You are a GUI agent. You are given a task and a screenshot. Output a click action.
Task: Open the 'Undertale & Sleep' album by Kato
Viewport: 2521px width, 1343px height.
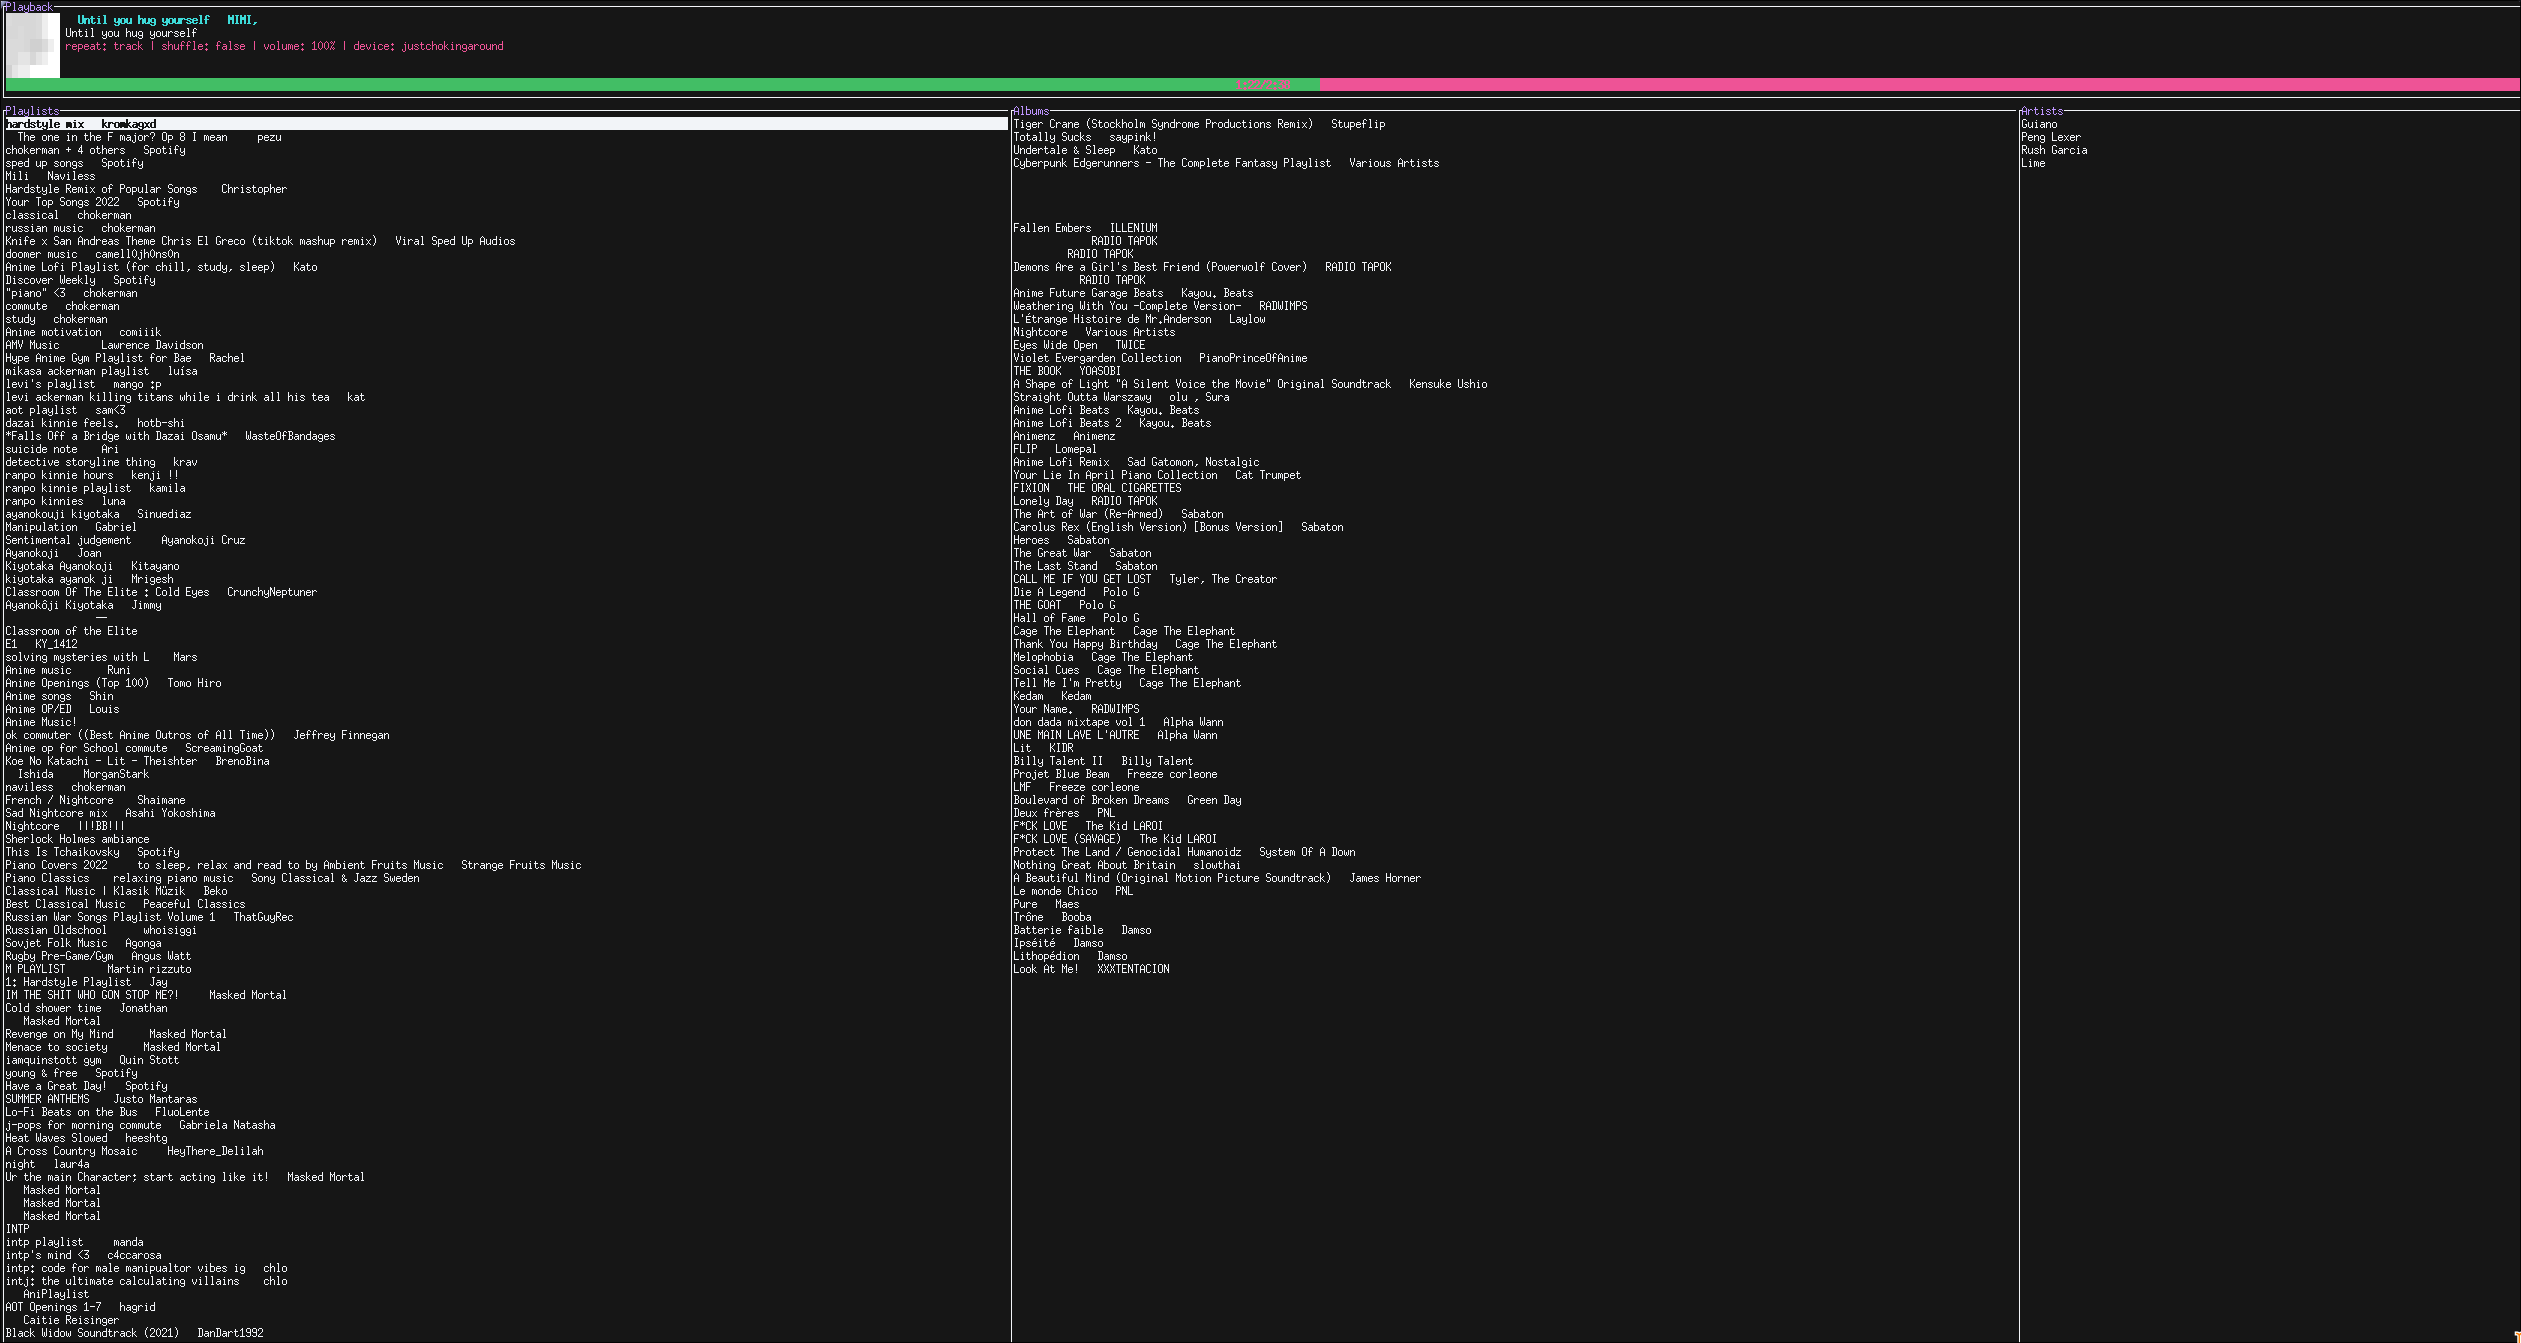(x=1063, y=150)
